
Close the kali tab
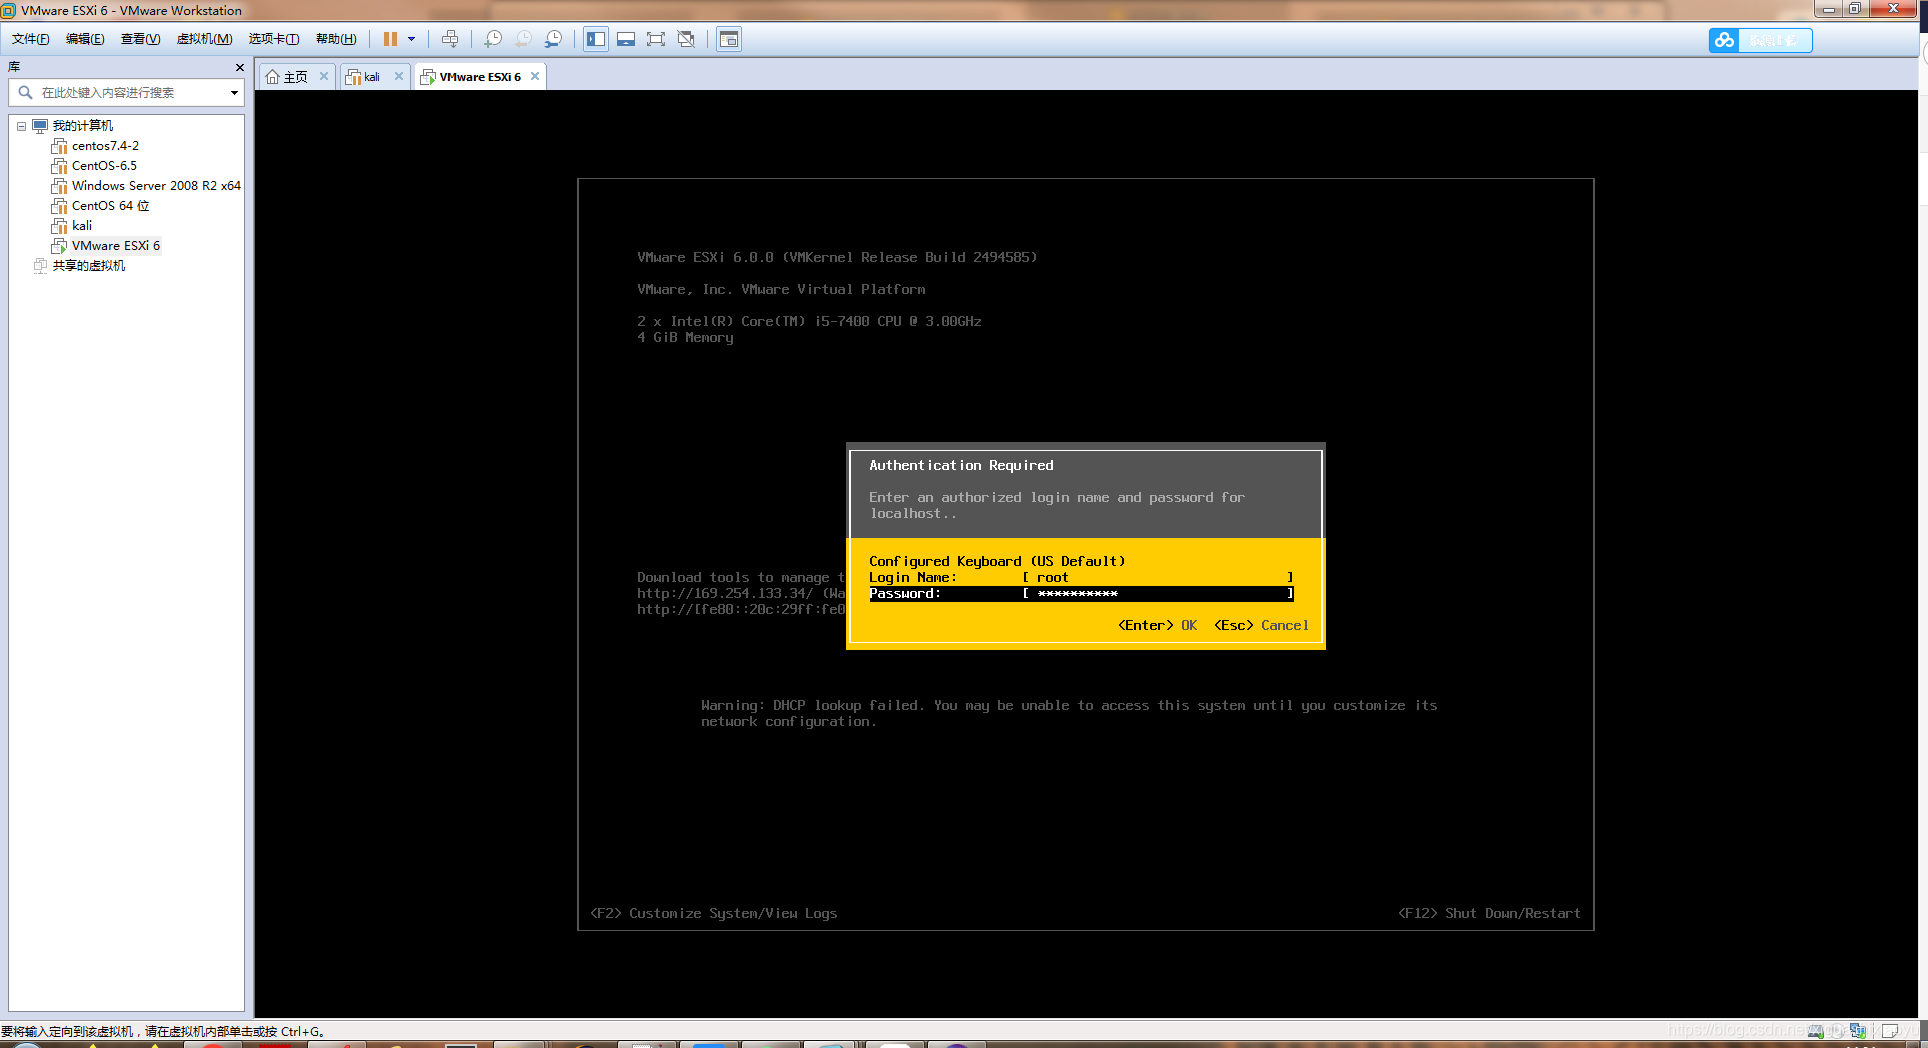(399, 76)
